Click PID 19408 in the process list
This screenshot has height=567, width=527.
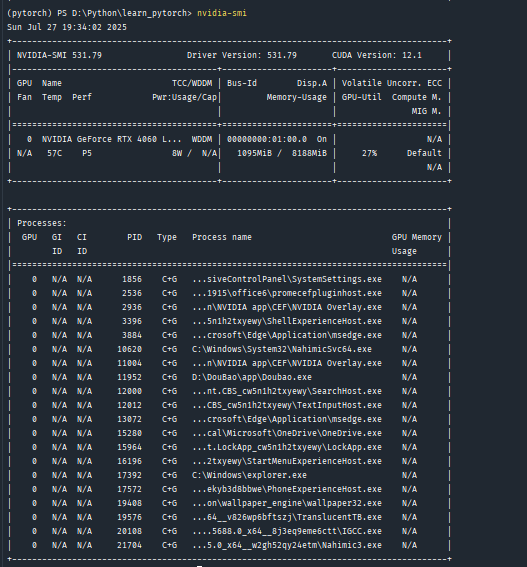pos(129,503)
